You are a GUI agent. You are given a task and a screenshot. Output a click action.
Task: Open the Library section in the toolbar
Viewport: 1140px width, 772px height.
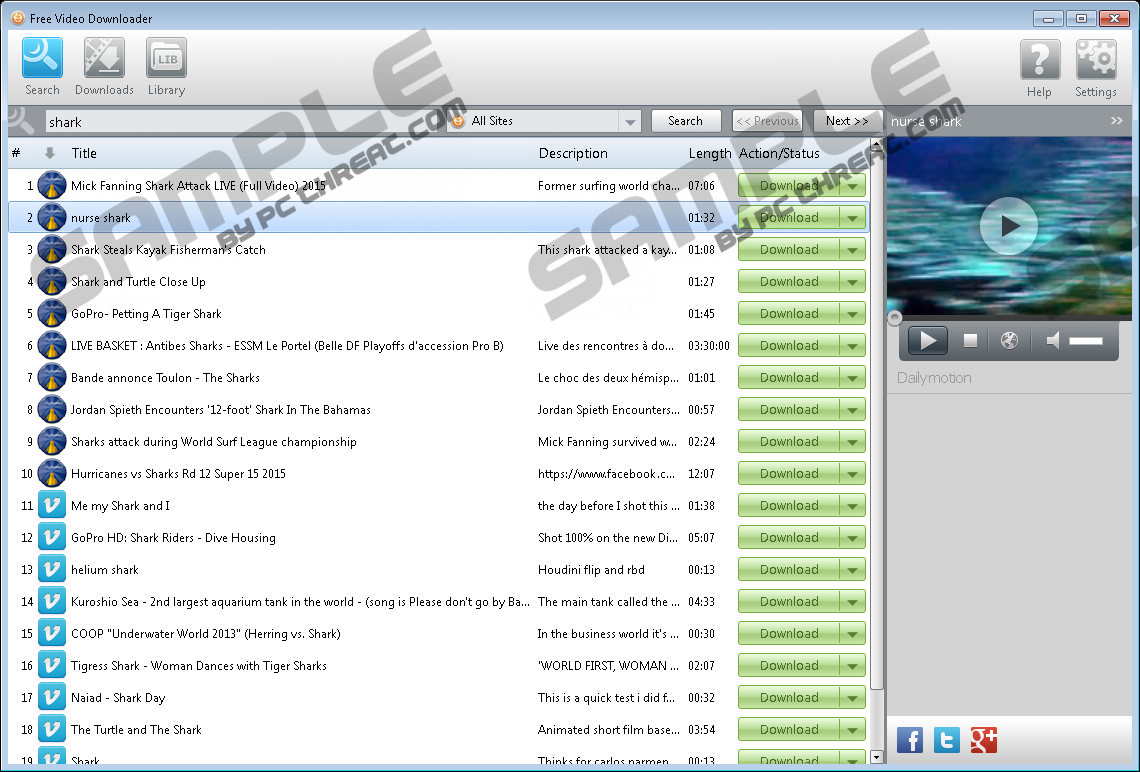coord(166,66)
